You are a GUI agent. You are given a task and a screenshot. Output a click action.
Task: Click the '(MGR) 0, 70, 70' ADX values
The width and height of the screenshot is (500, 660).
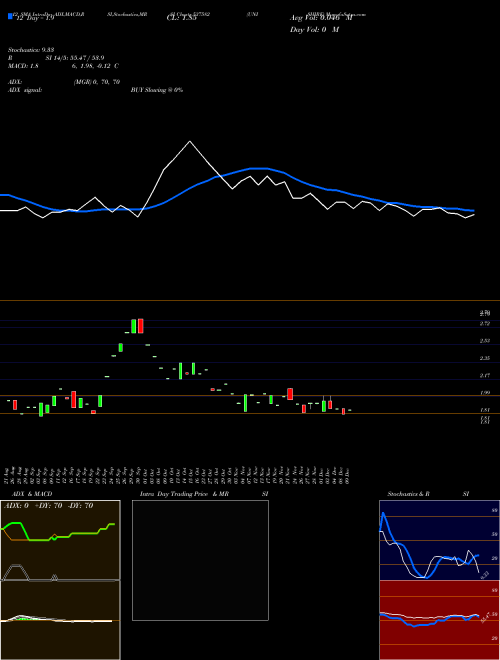point(97,82)
